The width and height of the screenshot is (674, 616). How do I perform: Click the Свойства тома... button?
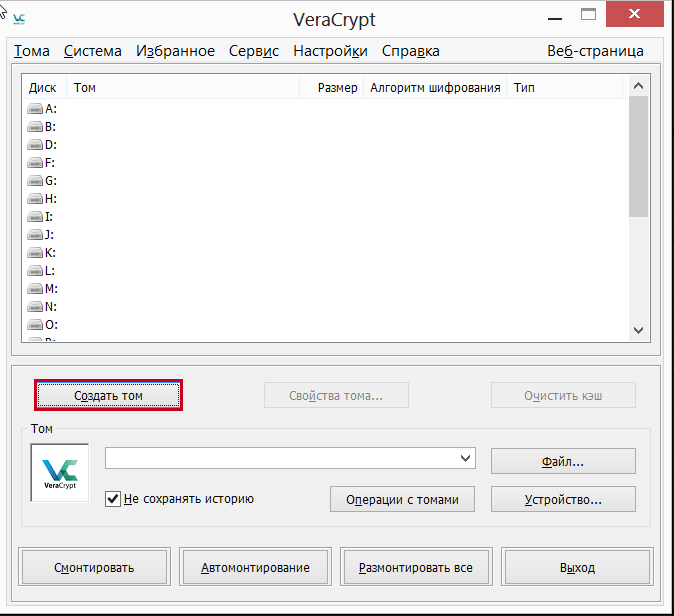tap(336, 395)
